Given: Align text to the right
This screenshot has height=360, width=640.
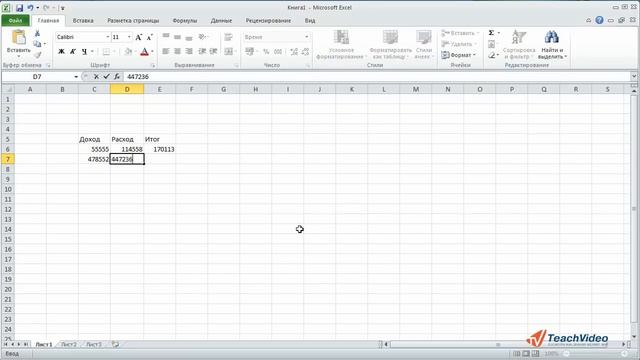Looking at the screenshot, I should click(189, 51).
